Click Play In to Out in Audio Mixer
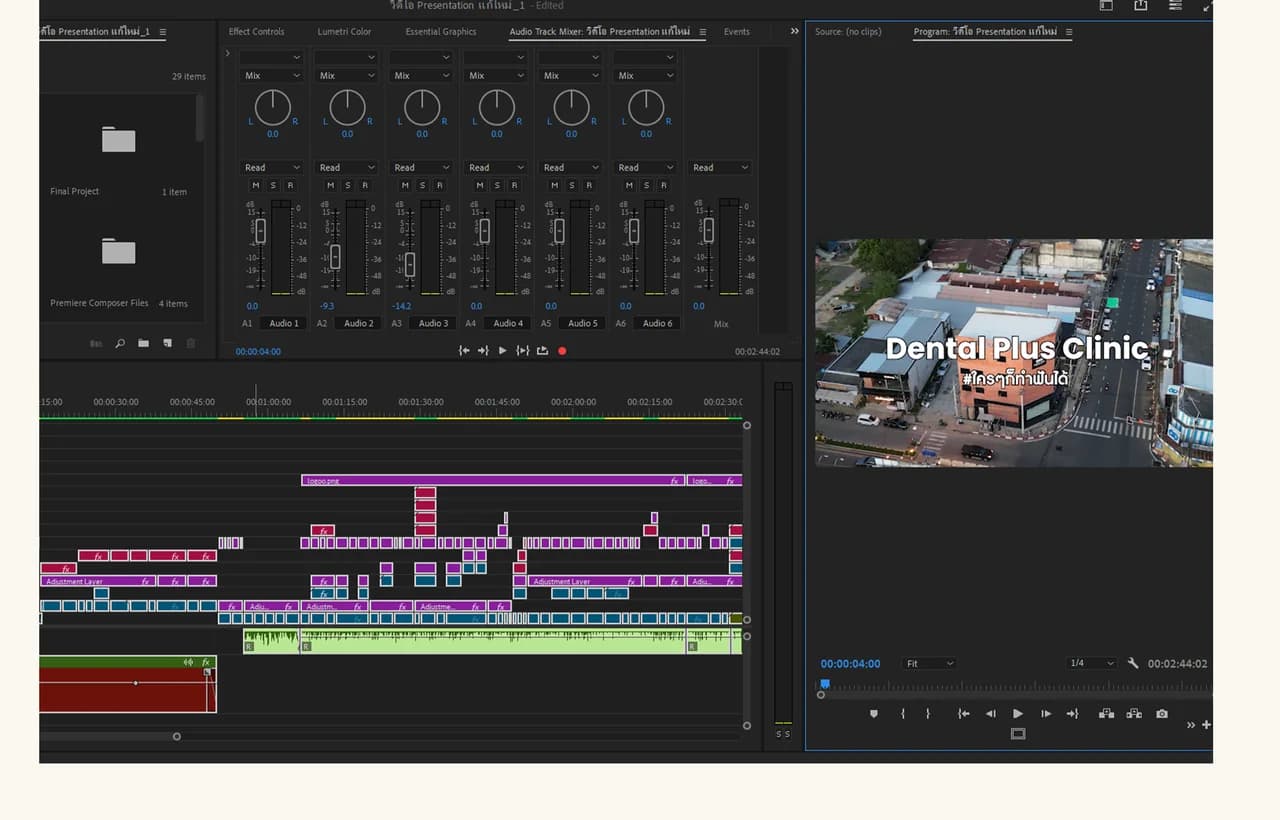The image size is (1280, 820). click(x=522, y=351)
